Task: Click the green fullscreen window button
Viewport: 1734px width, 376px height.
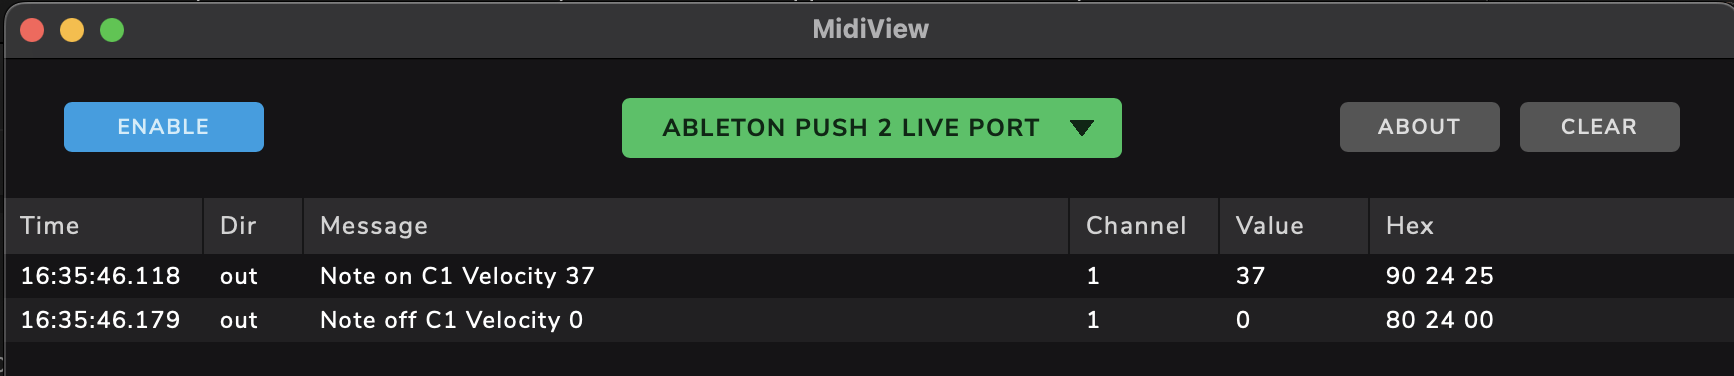Action: point(112,30)
